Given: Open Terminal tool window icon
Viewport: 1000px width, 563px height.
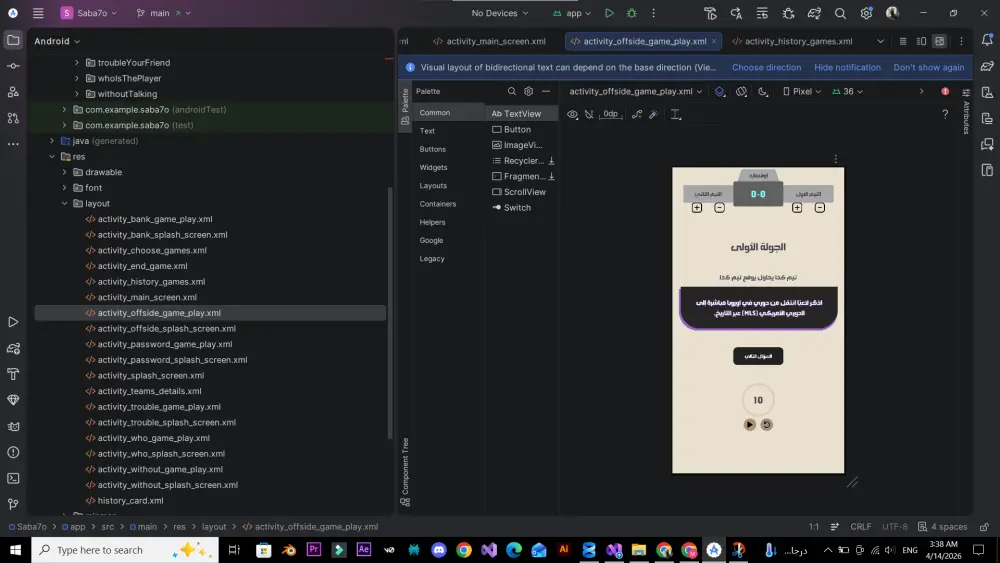Looking at the screenshot, I should coord(13,478).
